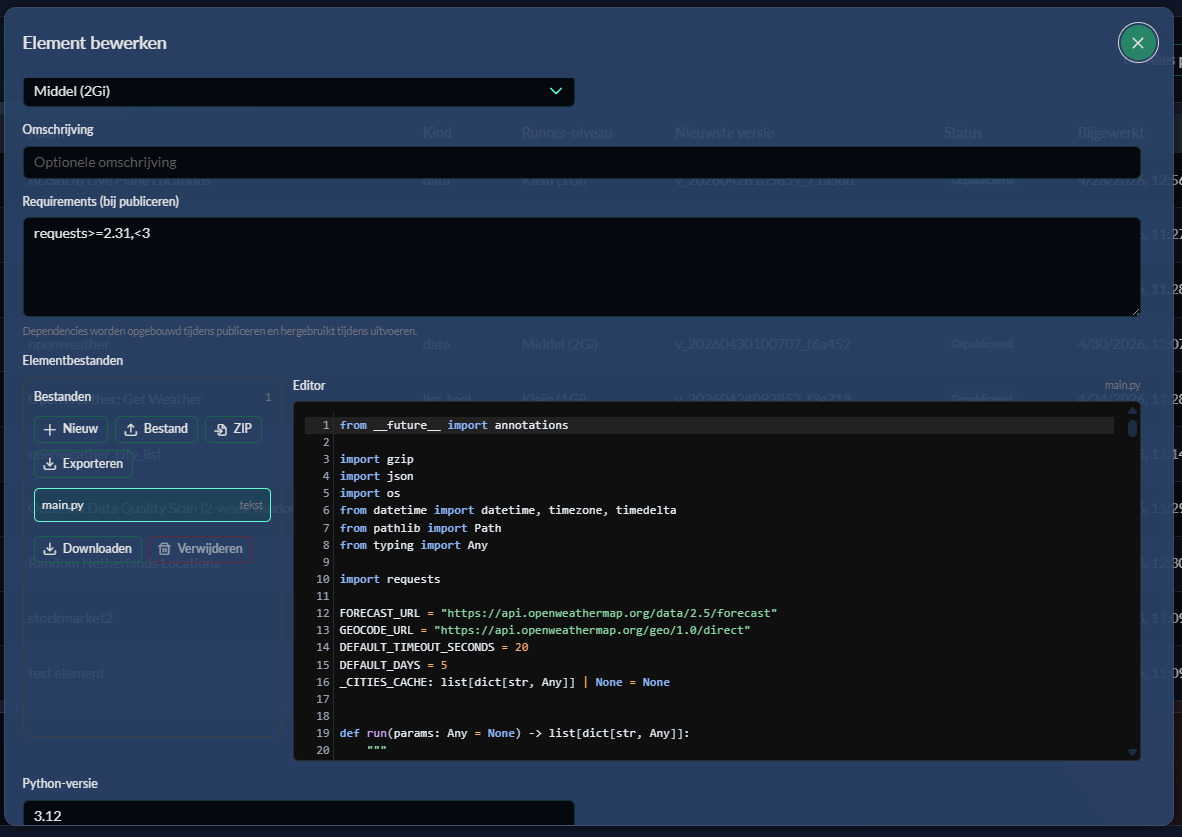Click the main.py label above the editor

coord(1122,385)
